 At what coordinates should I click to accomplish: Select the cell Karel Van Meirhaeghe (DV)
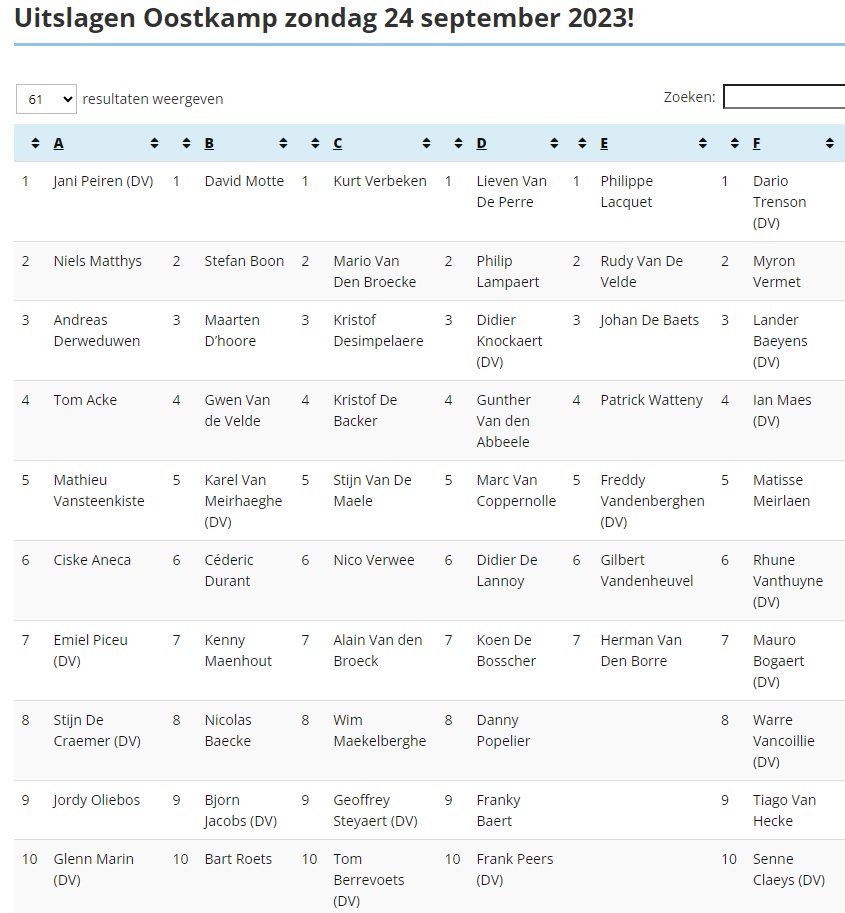point(243,501)
